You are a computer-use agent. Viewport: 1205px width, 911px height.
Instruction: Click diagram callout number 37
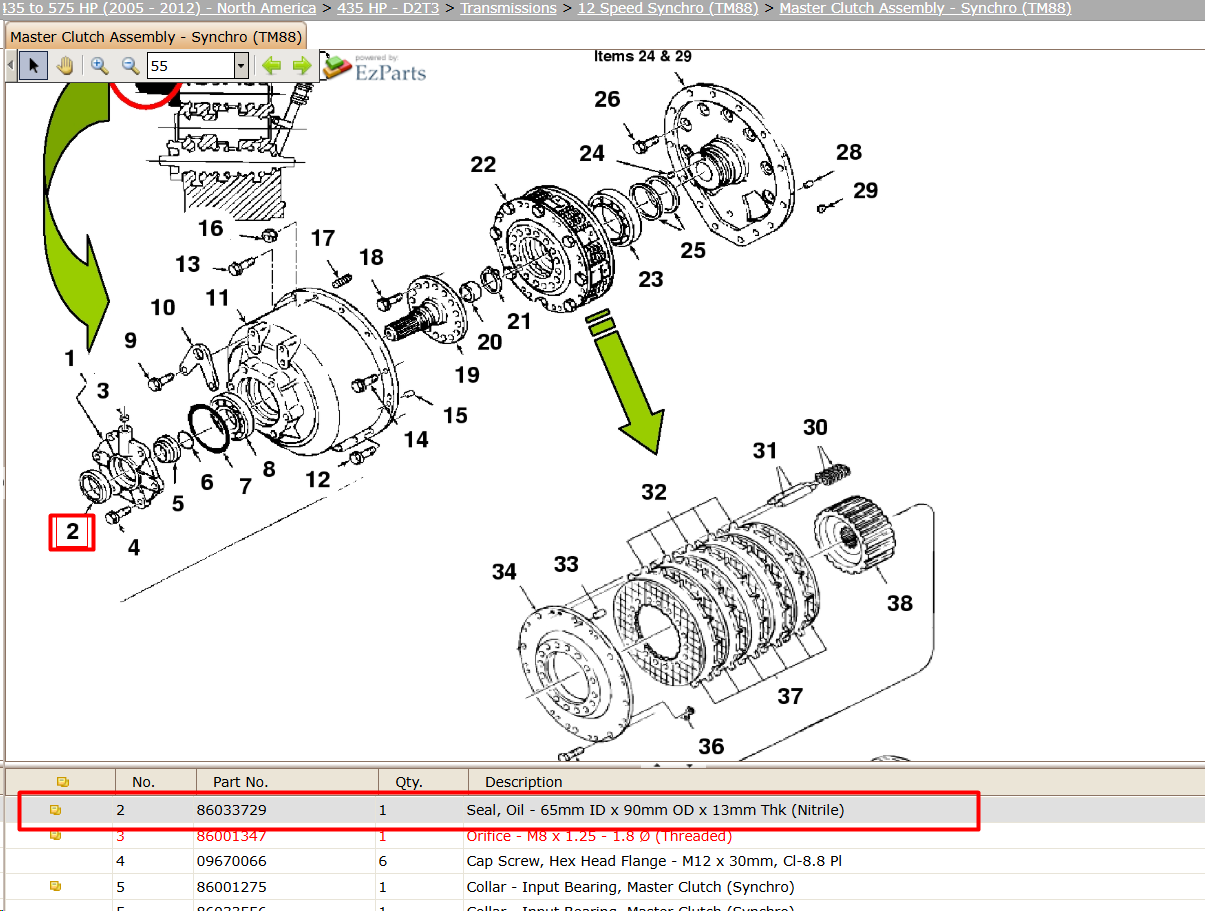point(790,696)
